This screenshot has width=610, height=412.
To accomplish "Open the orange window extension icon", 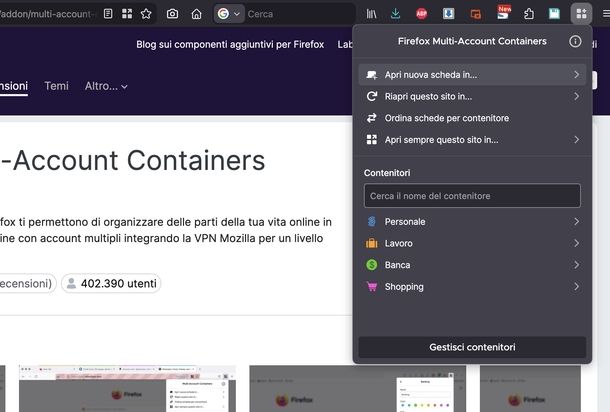I will tap(475, 14).
